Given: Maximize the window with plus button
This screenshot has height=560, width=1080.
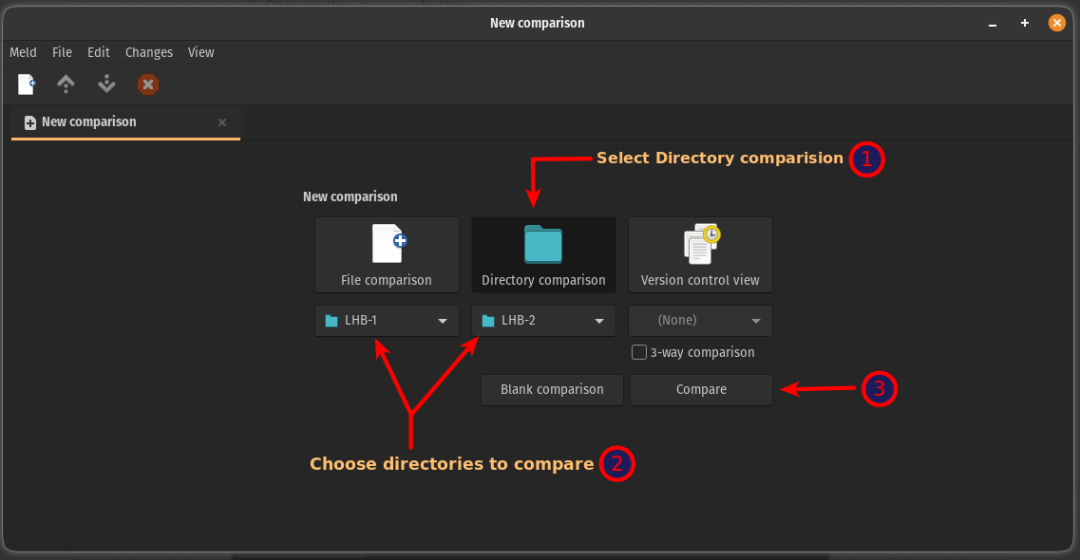Looking at the screenshot, I should (1025, 23).
